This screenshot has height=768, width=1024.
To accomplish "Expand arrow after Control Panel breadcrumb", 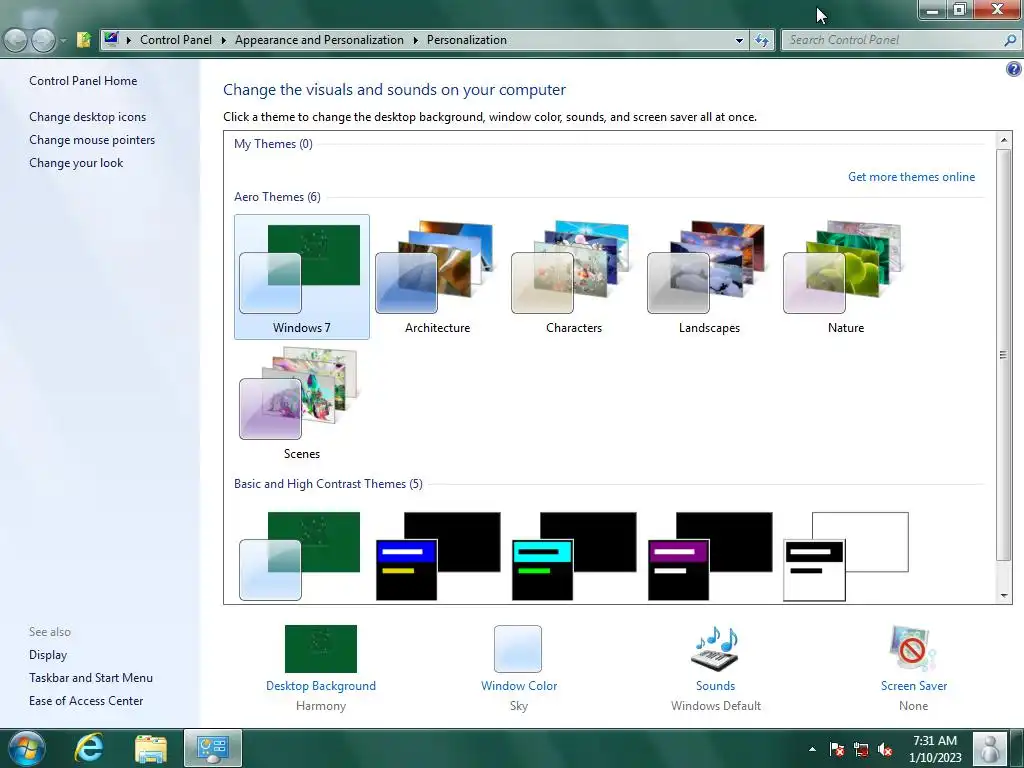I will tap(223, 40).
